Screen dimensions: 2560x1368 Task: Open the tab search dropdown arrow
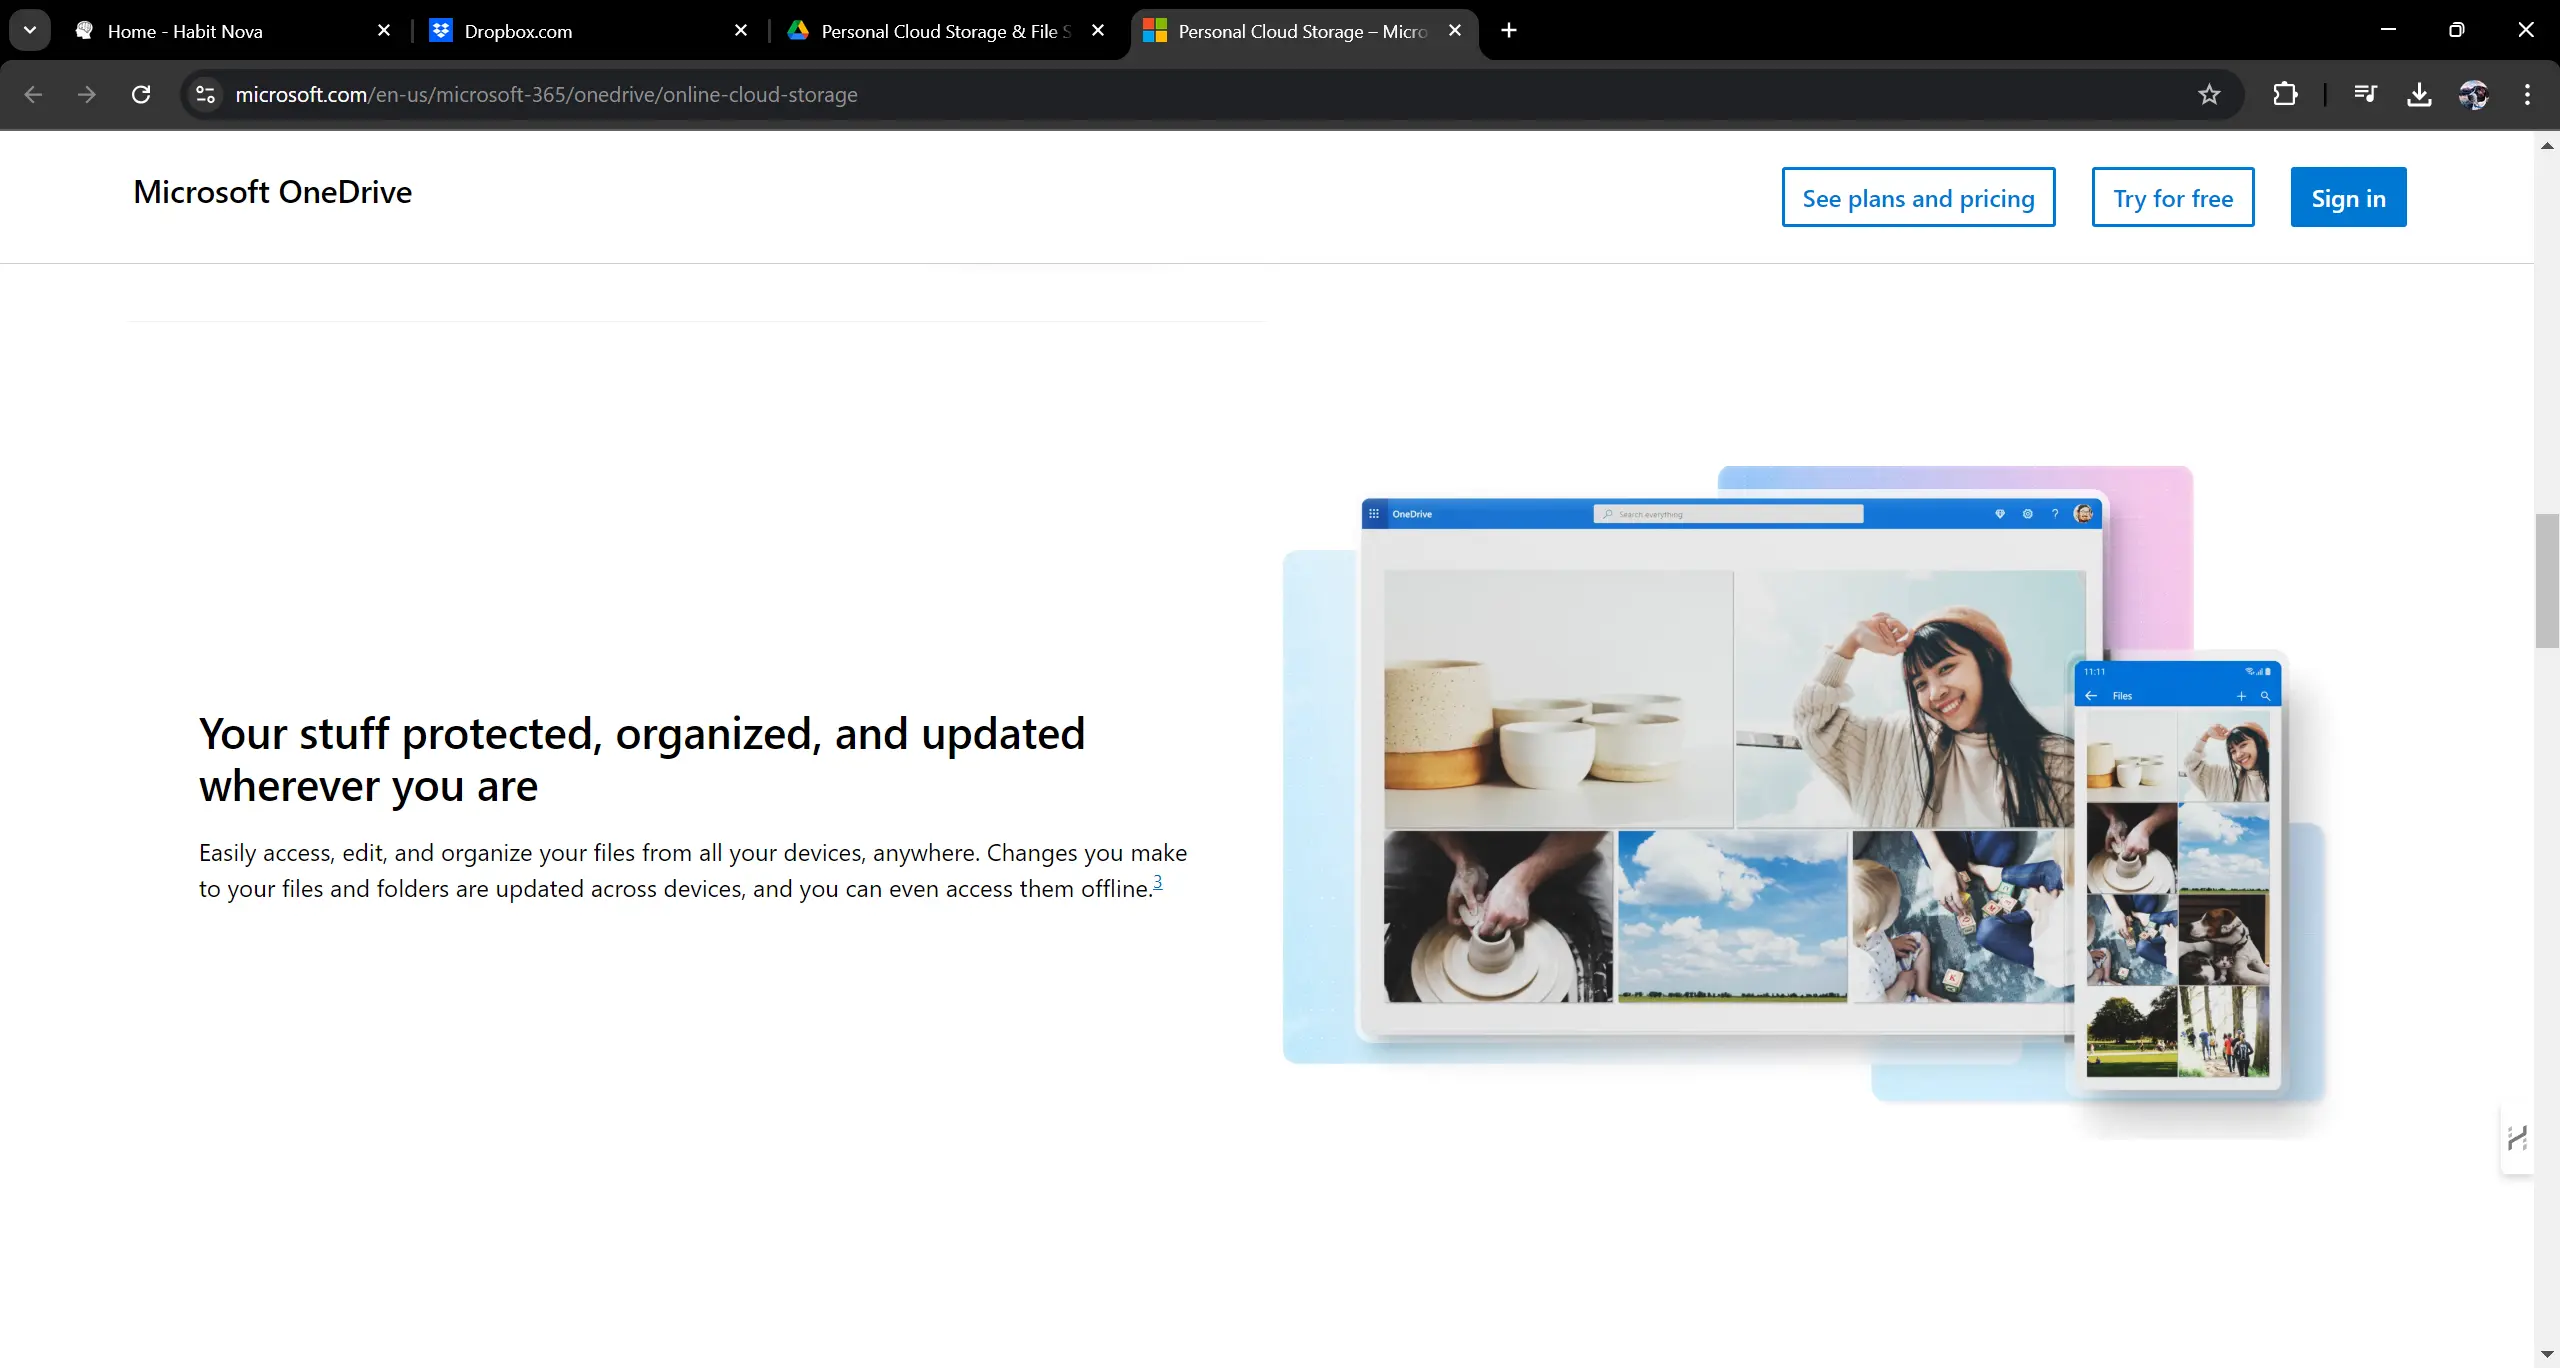point(30,30)
